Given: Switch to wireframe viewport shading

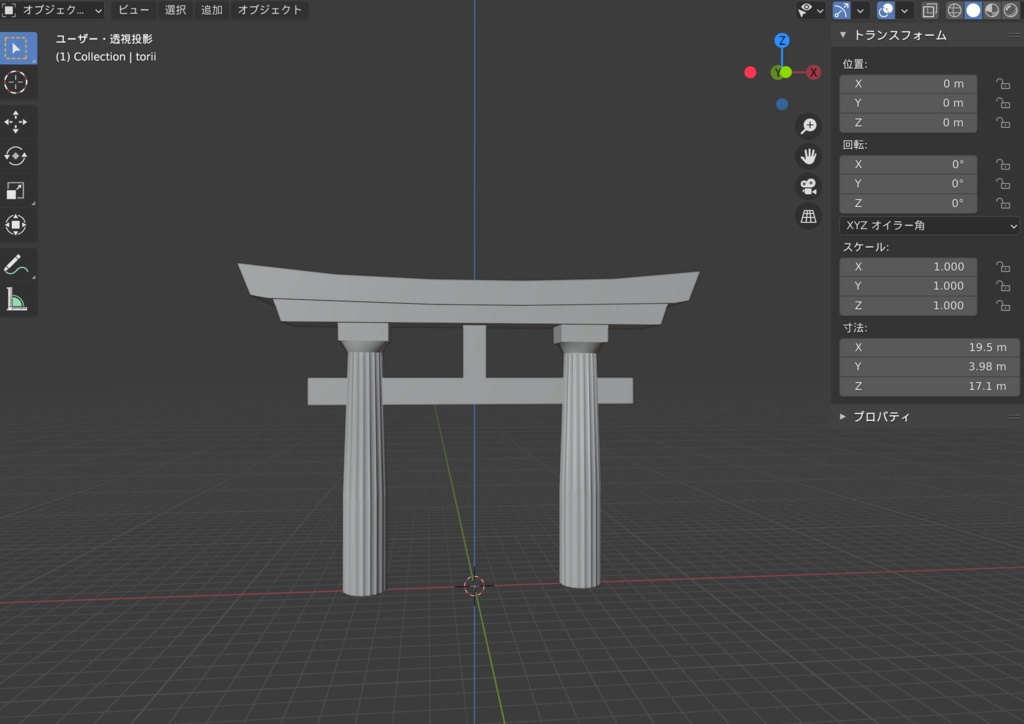Looking at the screenshot, I should (x=954, y=10).
